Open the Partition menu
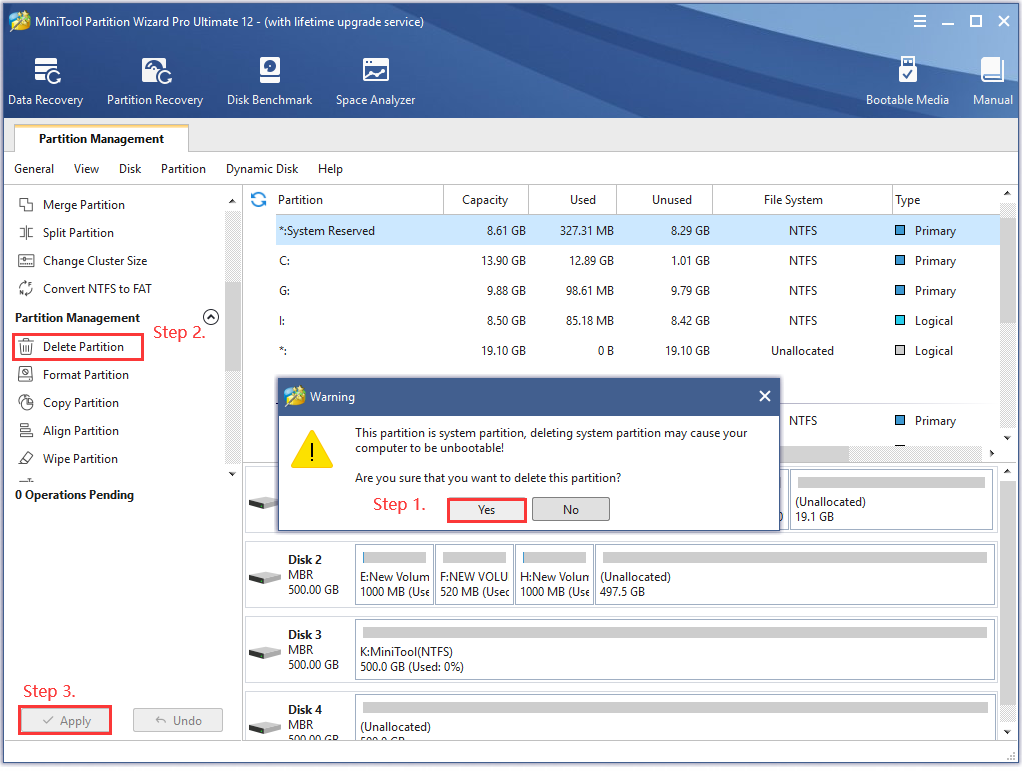 point(183,169)
